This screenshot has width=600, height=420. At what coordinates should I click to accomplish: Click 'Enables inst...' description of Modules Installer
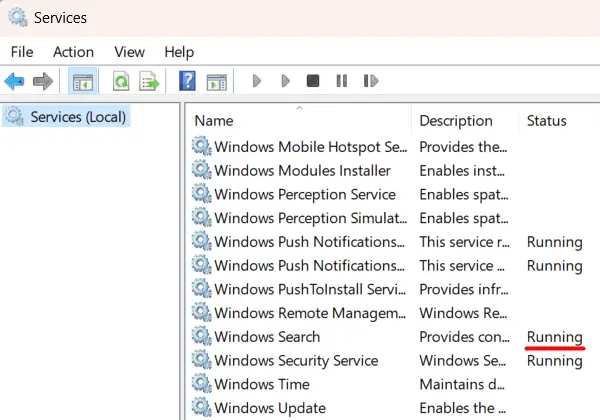click(x=461, y=171)
